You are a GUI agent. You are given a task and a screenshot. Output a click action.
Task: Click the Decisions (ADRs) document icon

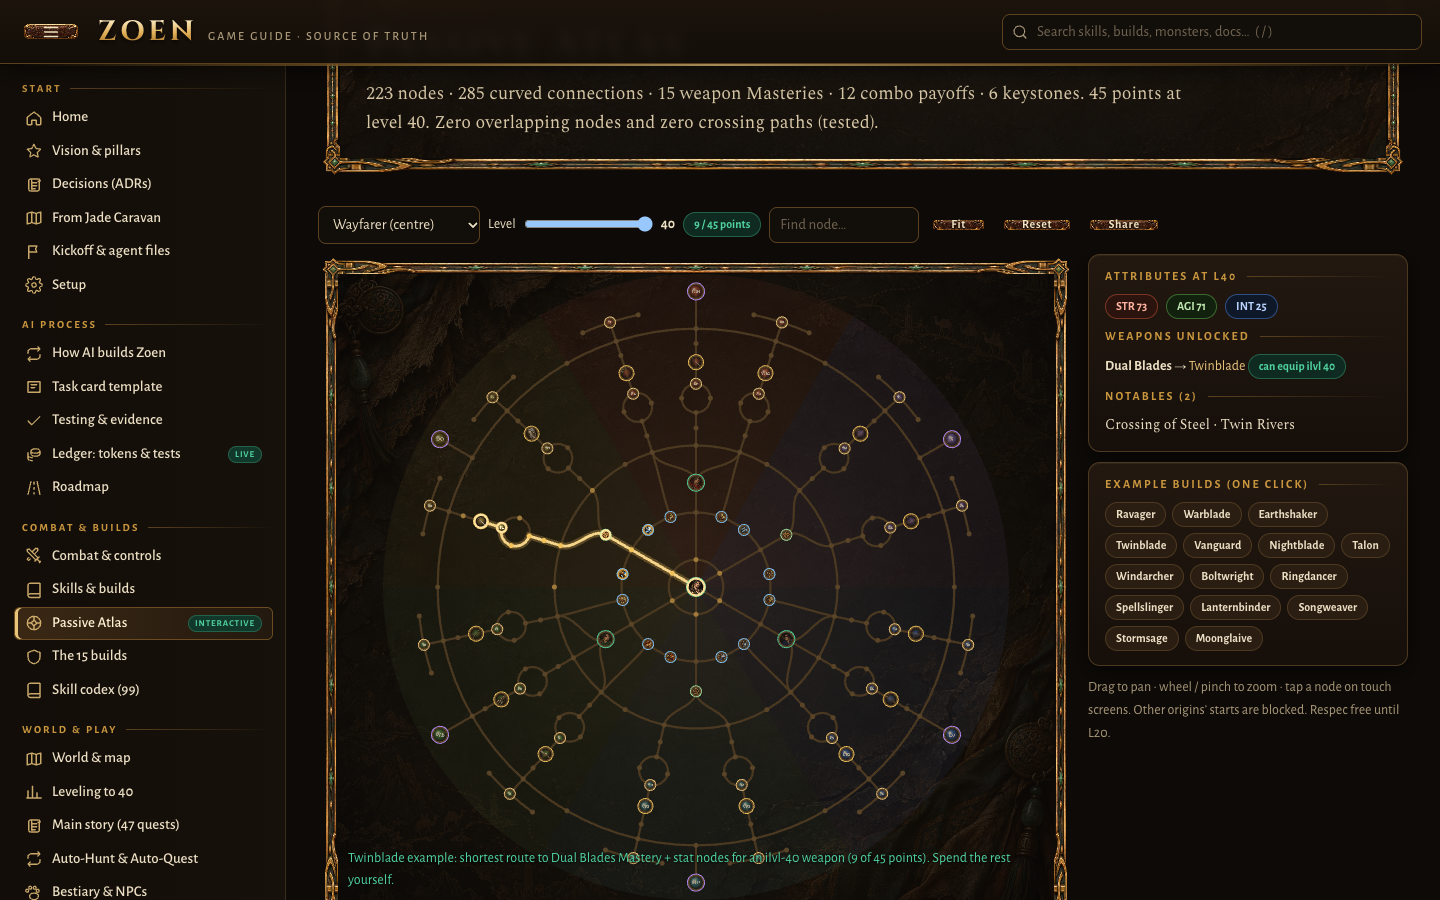click(34, 184)
